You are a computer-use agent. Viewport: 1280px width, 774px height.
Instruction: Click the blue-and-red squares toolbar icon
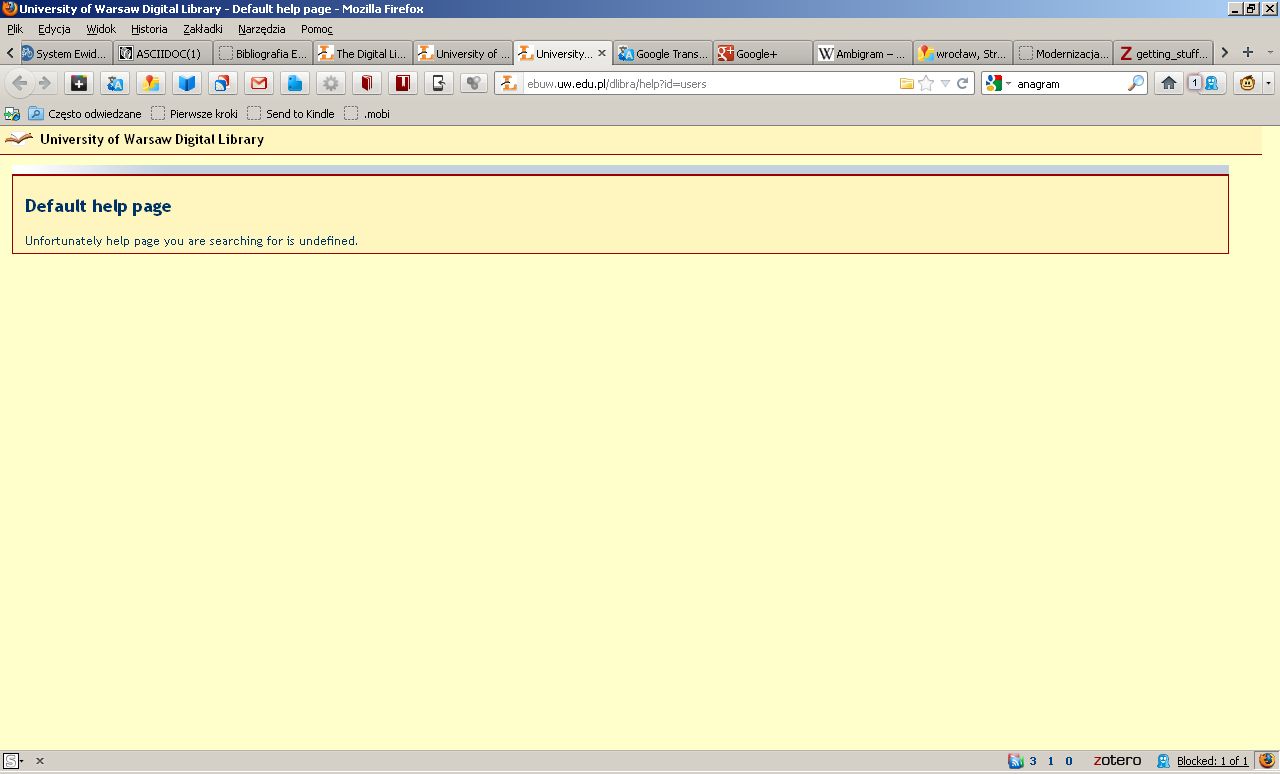[223, 83]
